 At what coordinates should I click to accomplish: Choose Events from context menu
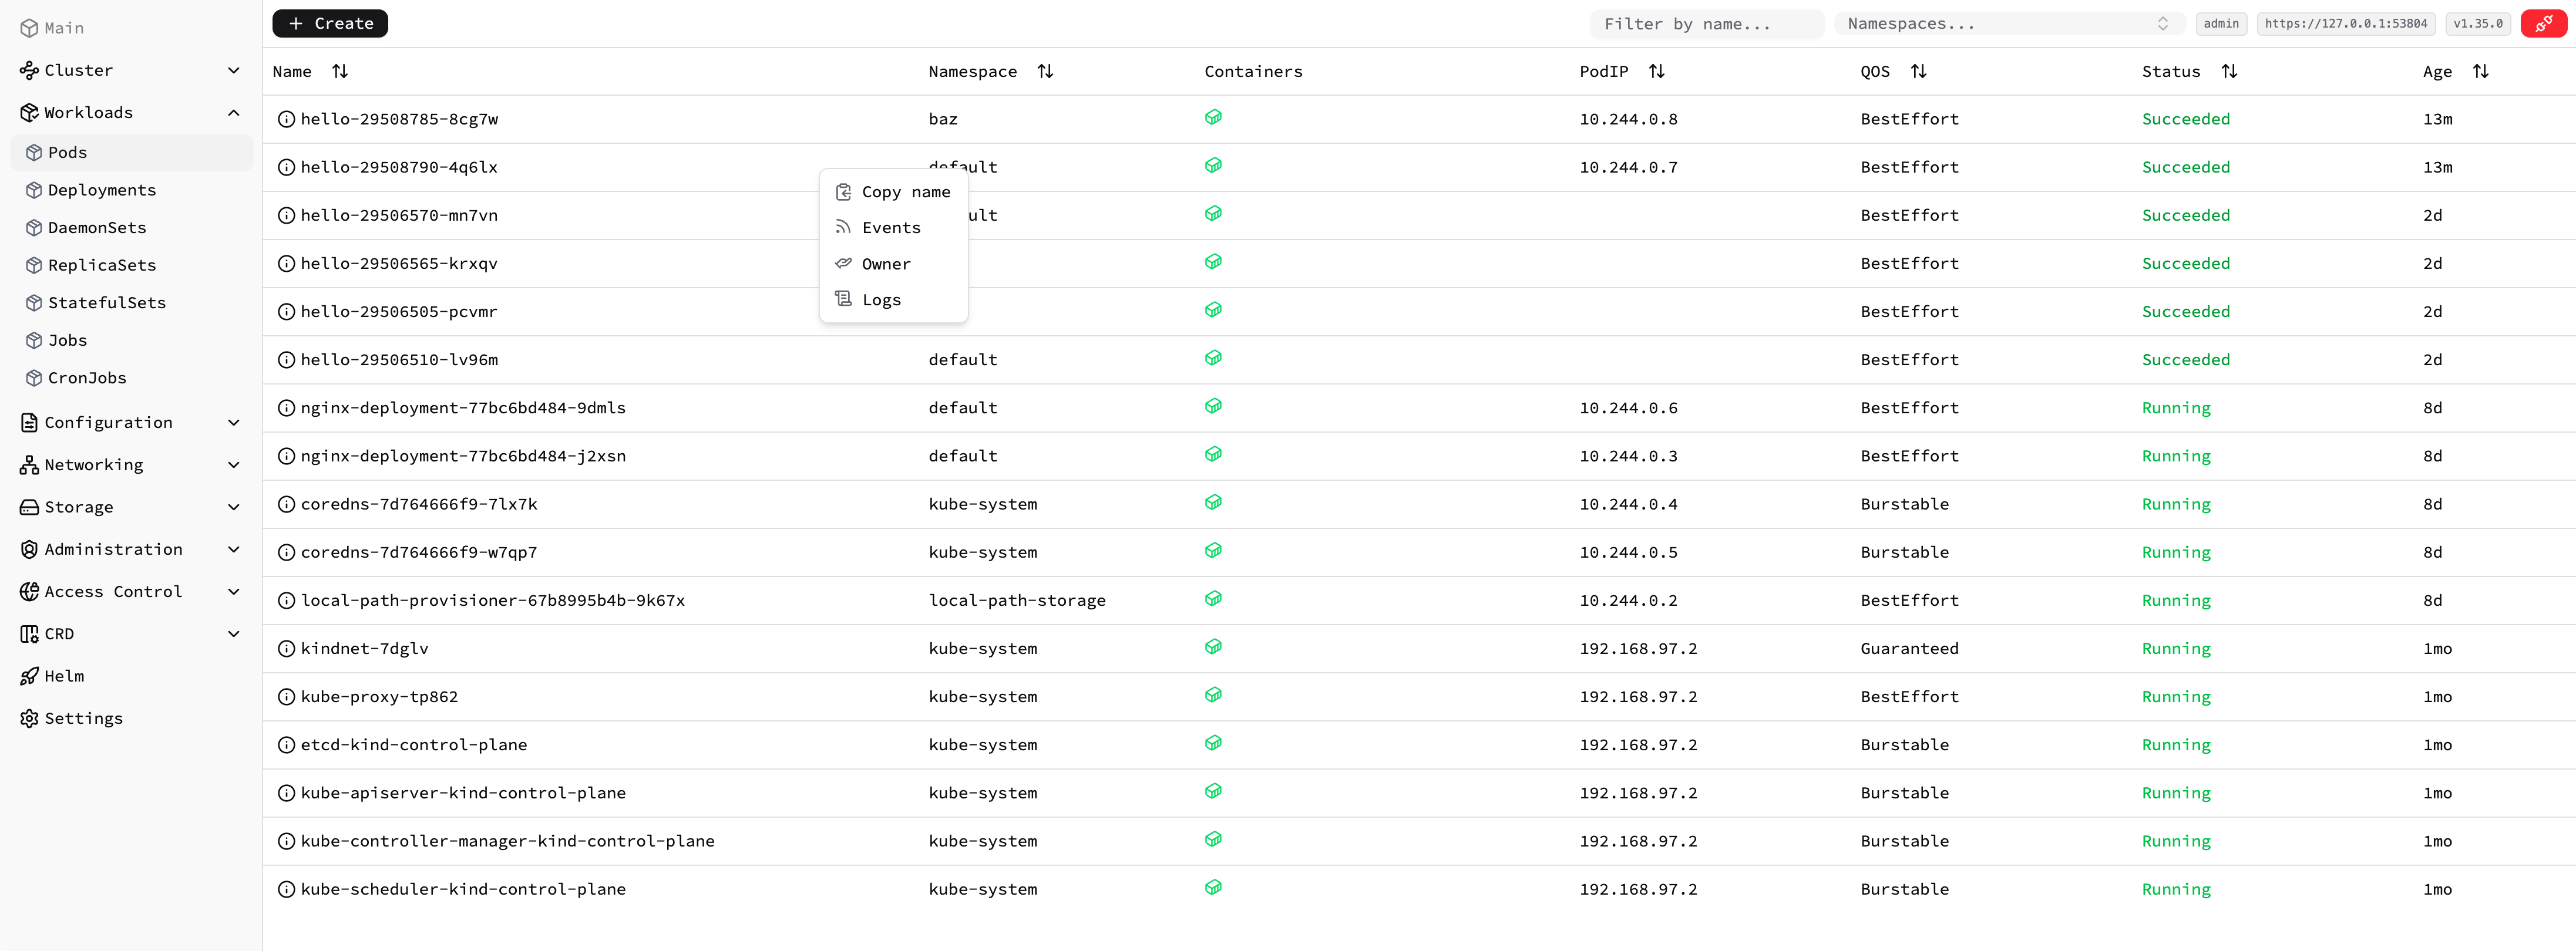[x=893, y=228]
